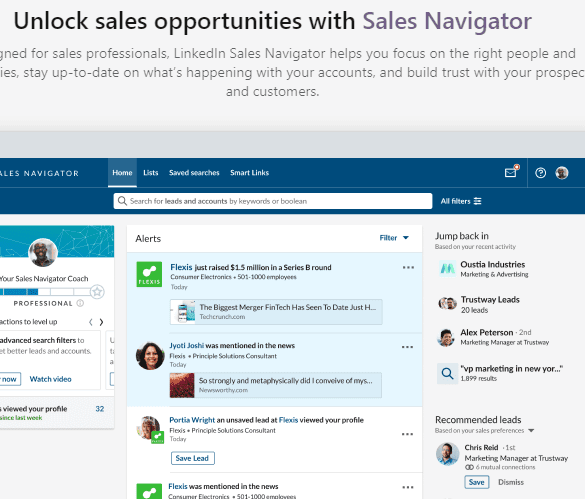Click the Flexis logo on Series B alert
This screenshot has width=585, height=499.
[149, 274]
